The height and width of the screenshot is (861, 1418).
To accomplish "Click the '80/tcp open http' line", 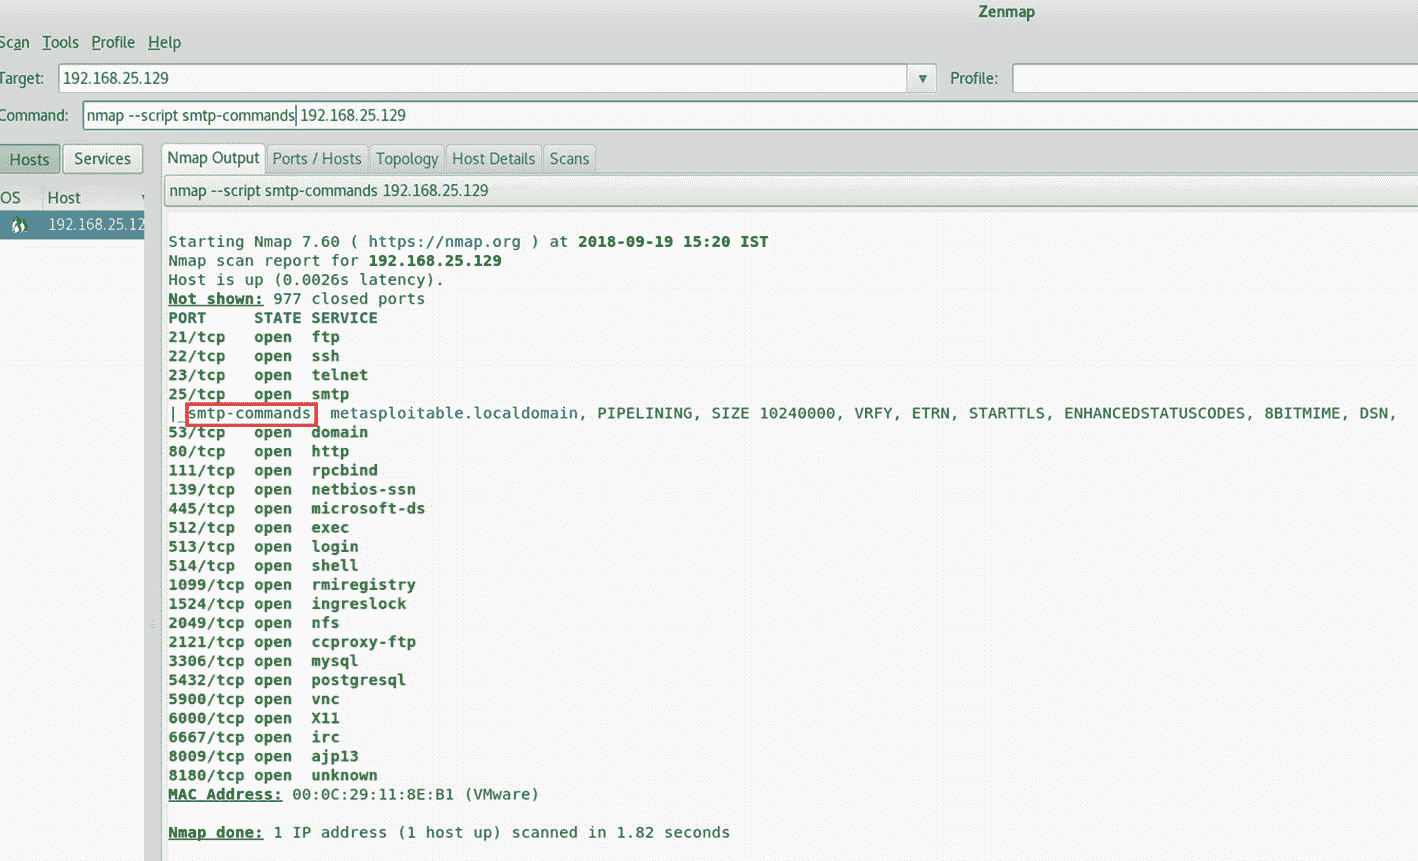I will pyautogui.click(x=258, y=451).
